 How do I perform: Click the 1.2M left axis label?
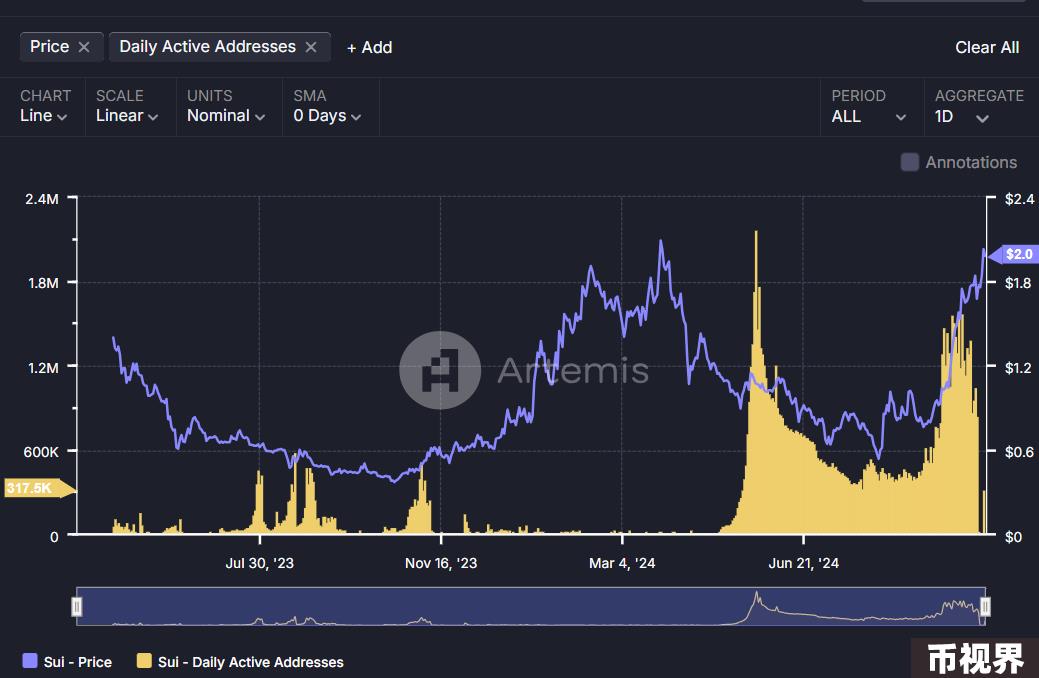click(x=43, y=368)
